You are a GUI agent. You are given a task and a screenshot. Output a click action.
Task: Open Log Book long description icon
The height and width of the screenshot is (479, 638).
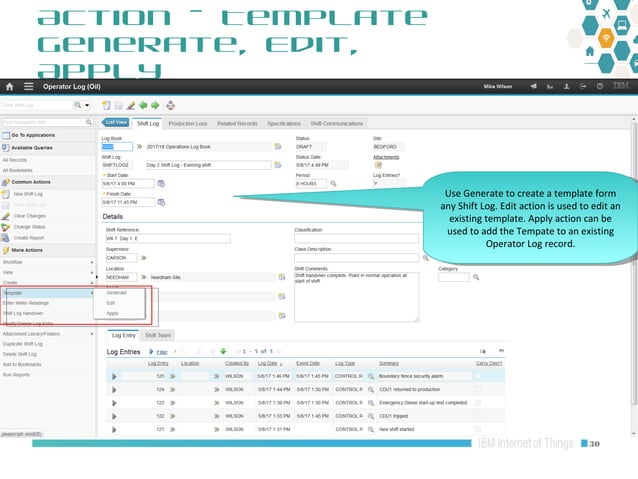point(278,147)
